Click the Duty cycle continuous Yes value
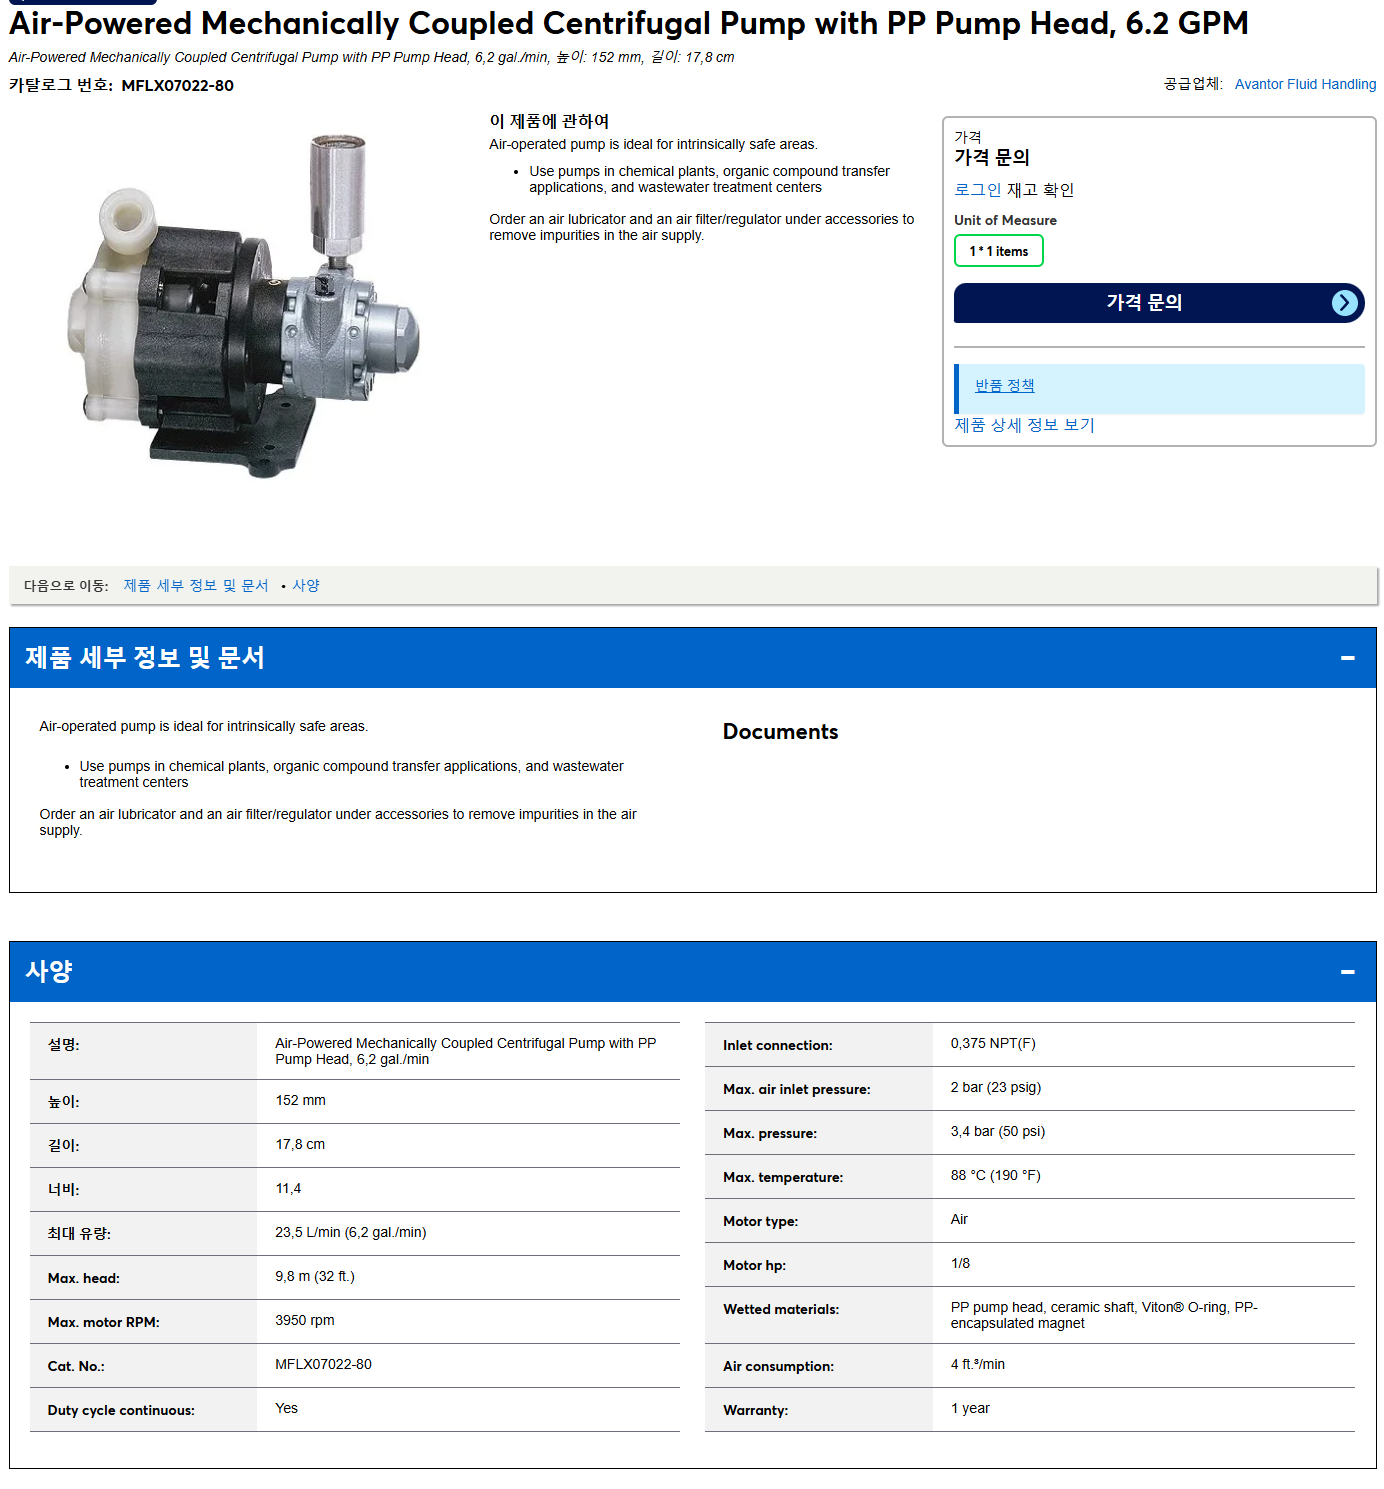 (286, 1408)
